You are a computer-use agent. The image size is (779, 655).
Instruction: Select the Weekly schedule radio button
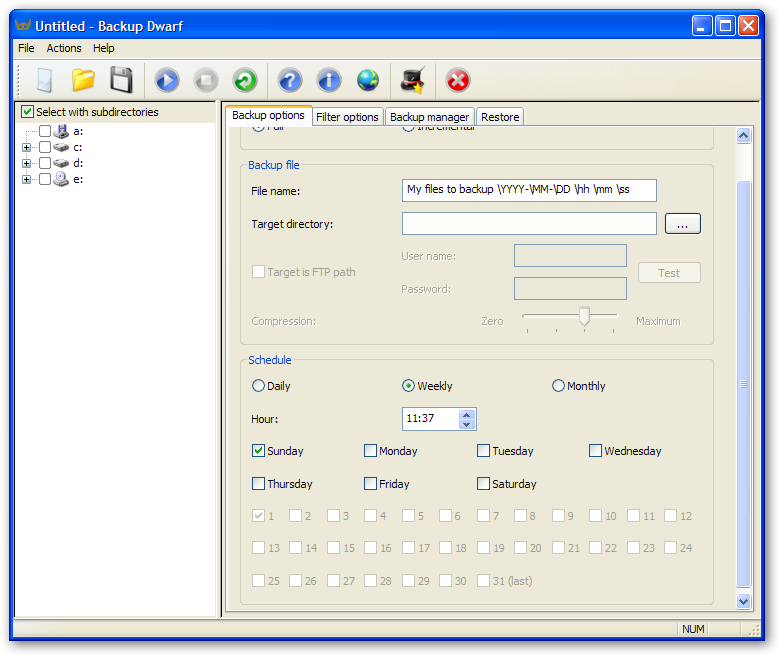point(408,386)
